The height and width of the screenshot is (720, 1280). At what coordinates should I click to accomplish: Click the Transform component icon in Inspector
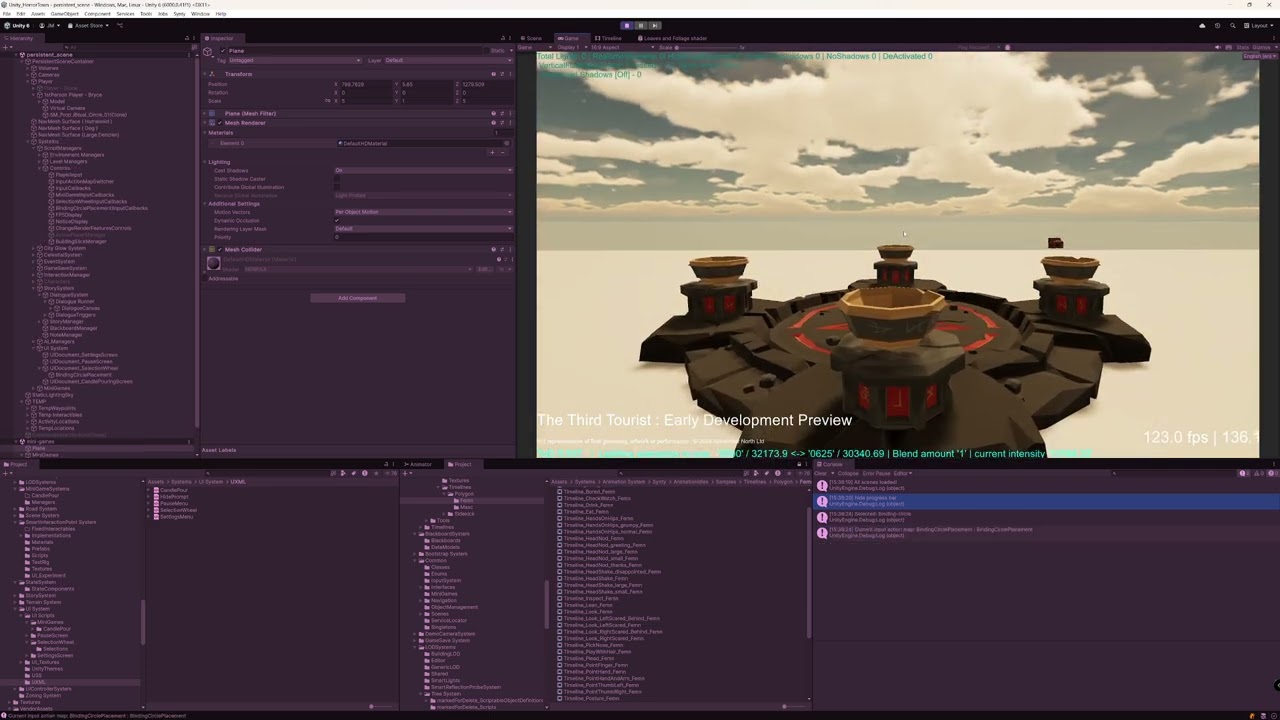(x=212, y=74)
